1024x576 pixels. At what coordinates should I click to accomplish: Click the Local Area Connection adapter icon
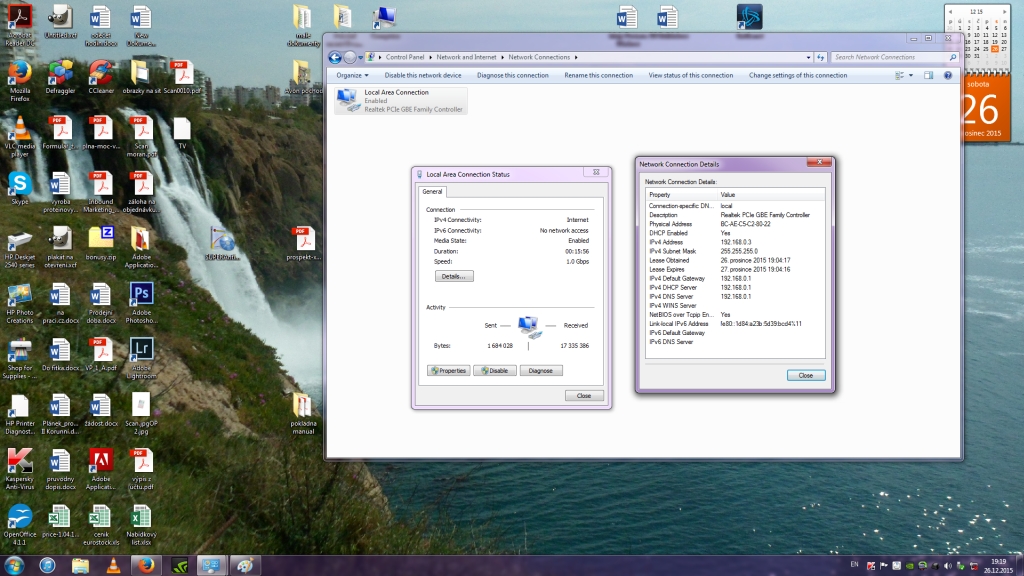click(x=349, y=100)
